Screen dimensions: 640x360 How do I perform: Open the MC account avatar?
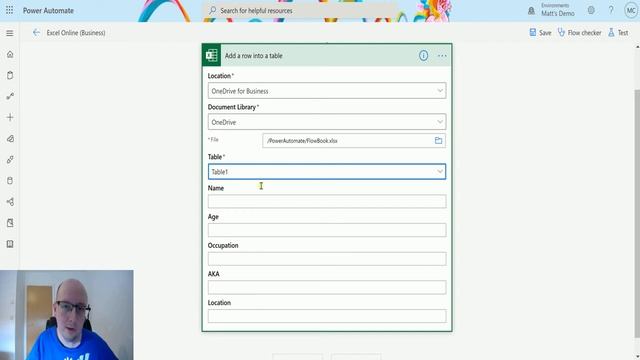tap(631, 10)
